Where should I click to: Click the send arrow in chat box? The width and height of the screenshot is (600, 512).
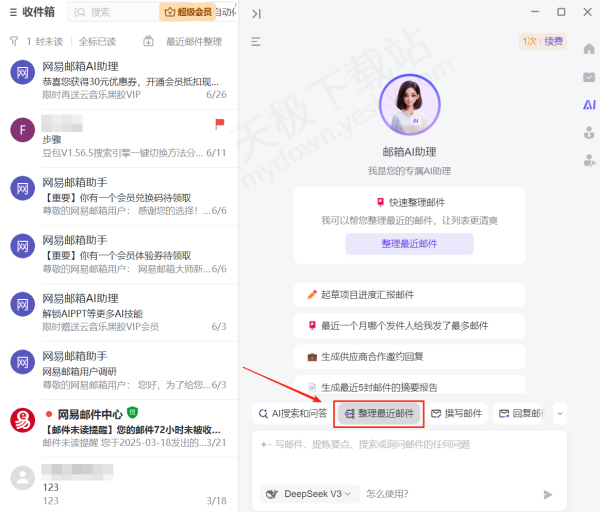(x=547, y=494)
